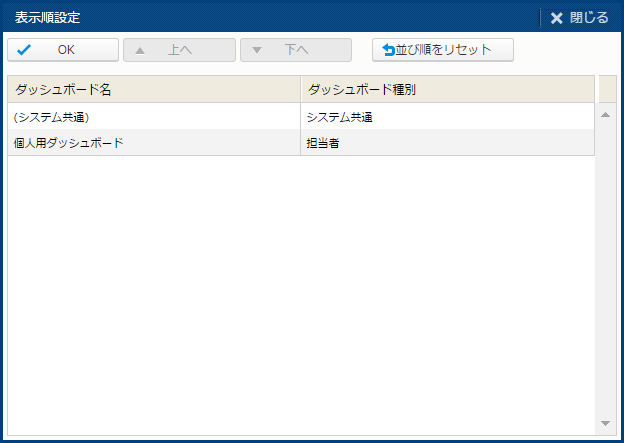The width and height of the screenshot is (624, 443).
Task: Click the down triangle icon beside 下へ
Action: [258, 50]
